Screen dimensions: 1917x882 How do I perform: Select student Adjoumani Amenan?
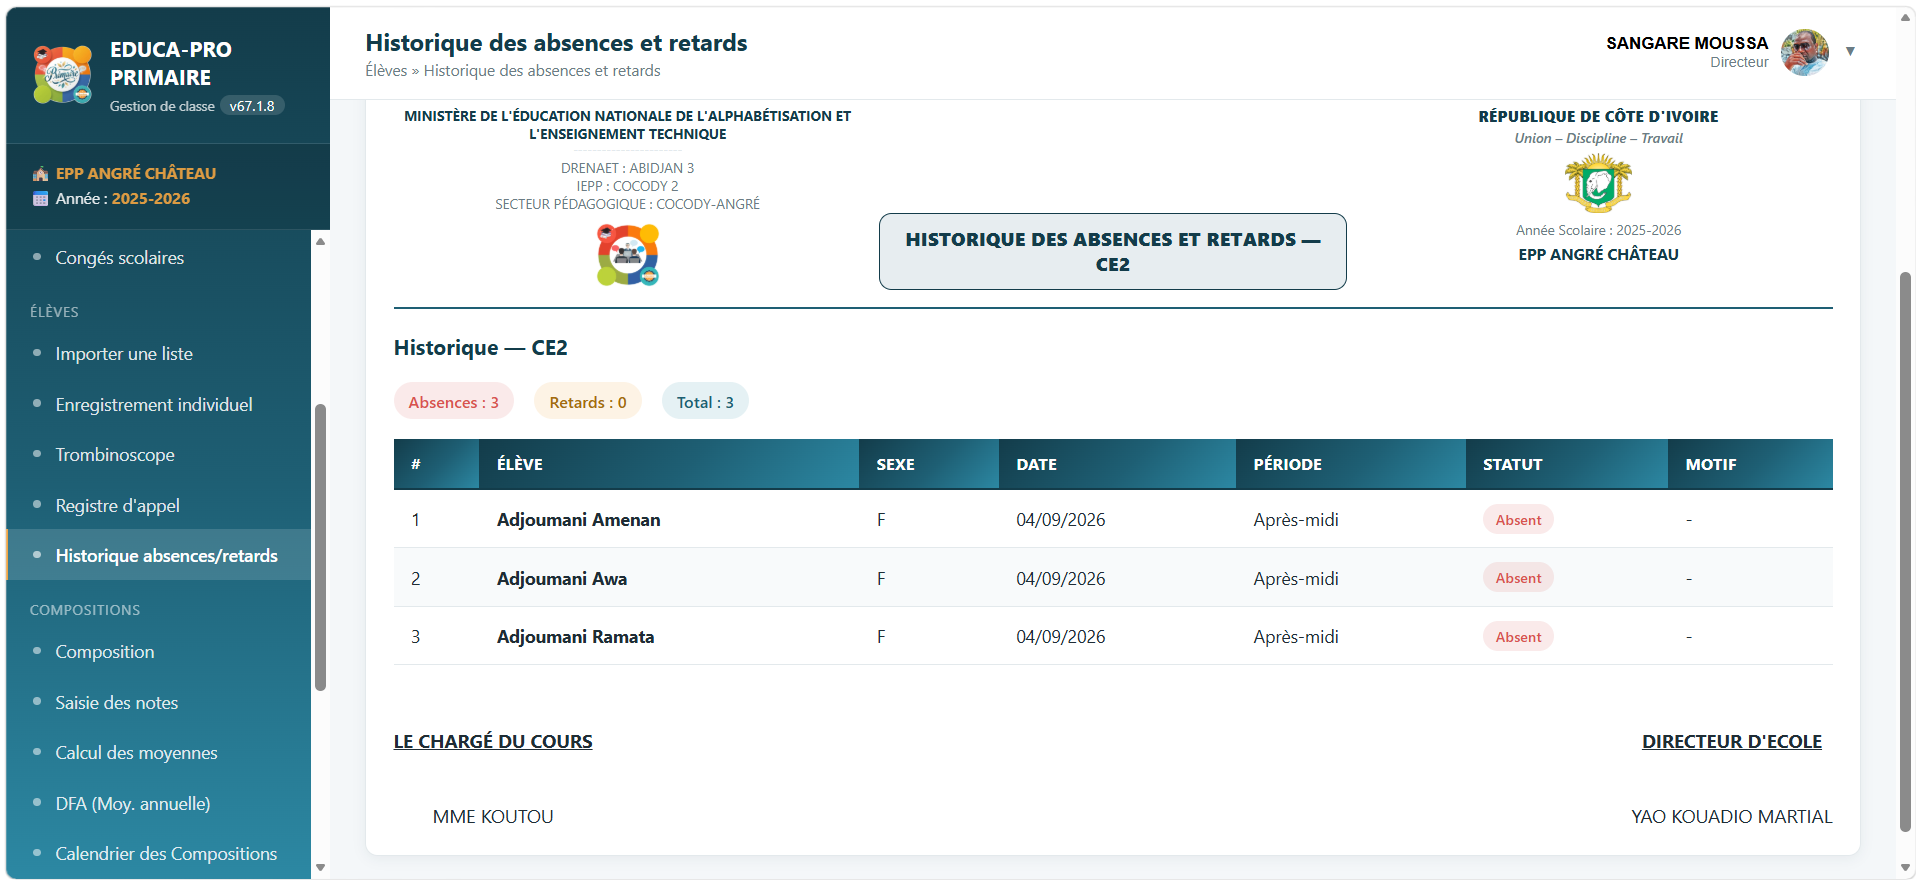(578, 520)
